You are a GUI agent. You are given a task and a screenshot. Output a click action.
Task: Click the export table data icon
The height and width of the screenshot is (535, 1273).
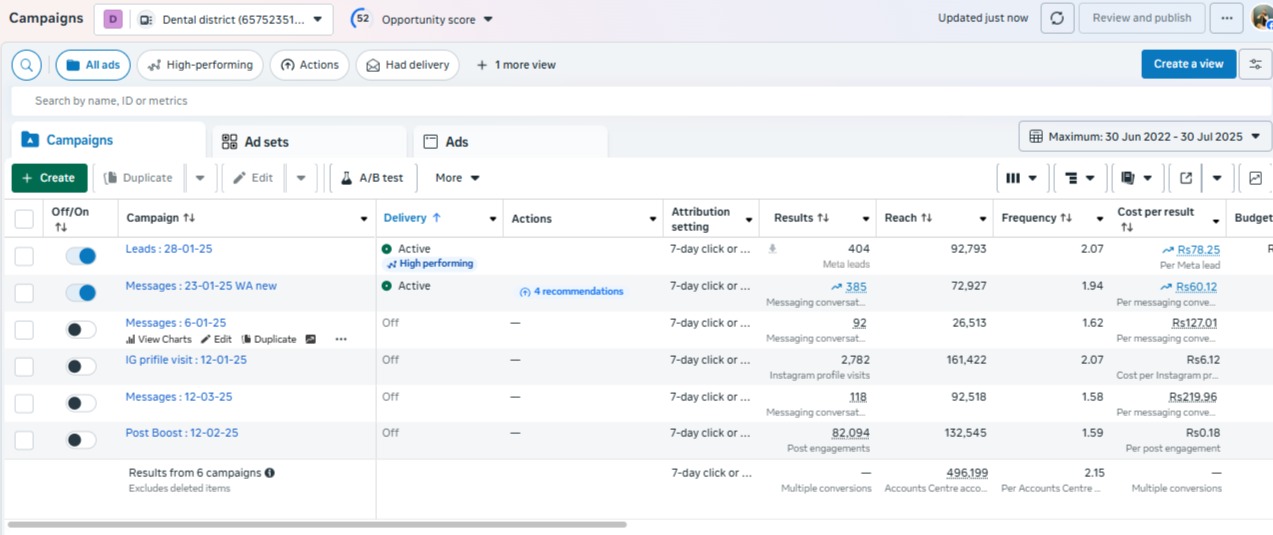1186,178
